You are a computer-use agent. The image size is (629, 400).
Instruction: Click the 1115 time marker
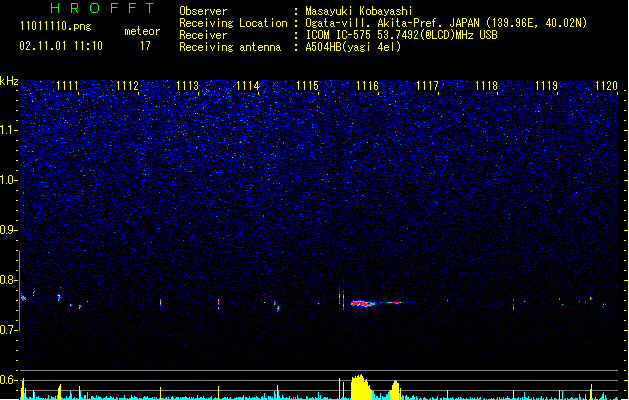pyautogui.click(x=307, y=86)
